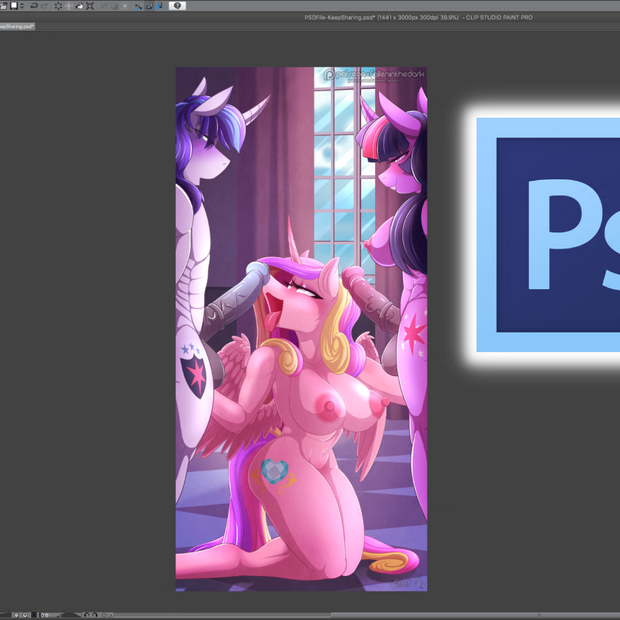Viewport: 620px width, 620px height.
Task: Click the Open file icon in command bar
Action: click(x=3, y=6)
